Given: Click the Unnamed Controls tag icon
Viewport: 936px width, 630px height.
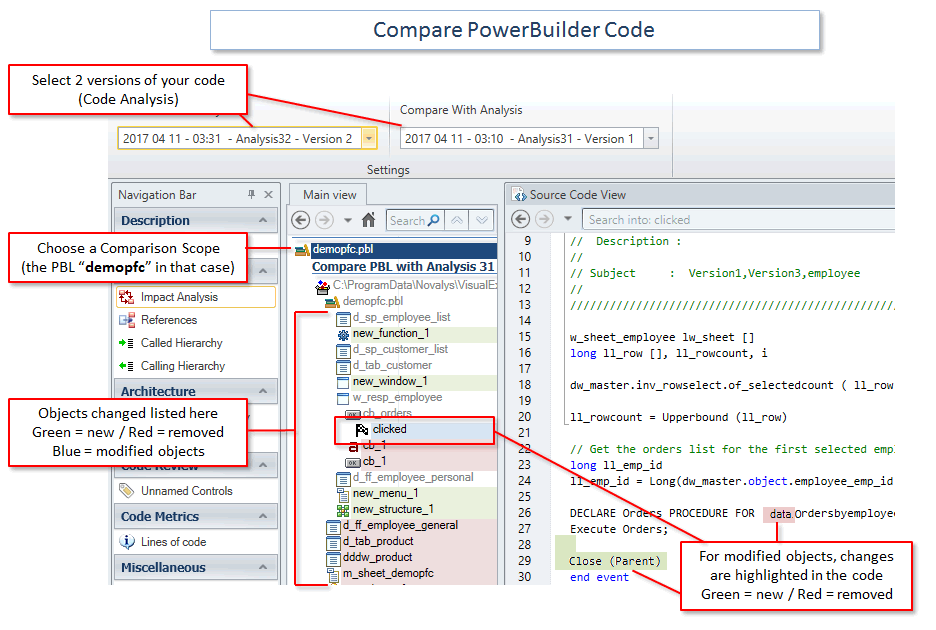Looking at the screenshot, I should pyautogui.click(x=126, y=491).
